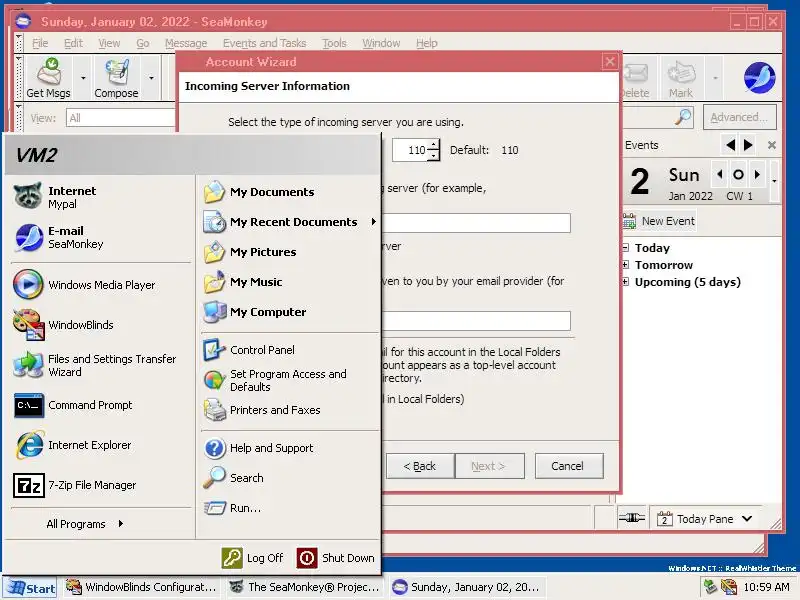Close the Events today pane
Screen dimensions: 800x600
click(x=772, y=145)
